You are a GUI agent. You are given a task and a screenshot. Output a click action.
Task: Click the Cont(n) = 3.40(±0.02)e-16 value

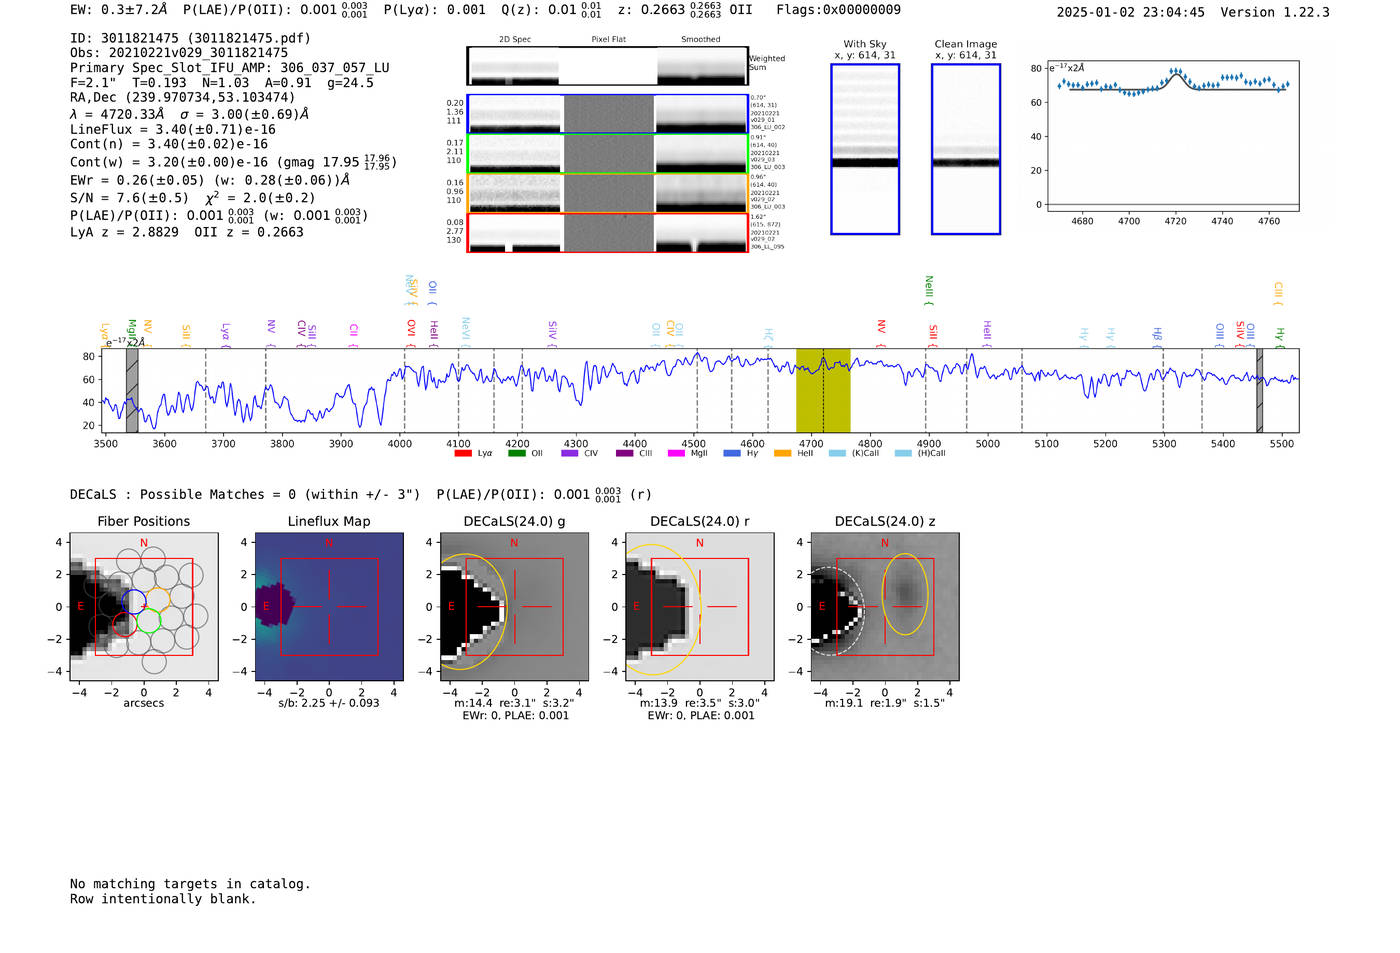[169, 144]
